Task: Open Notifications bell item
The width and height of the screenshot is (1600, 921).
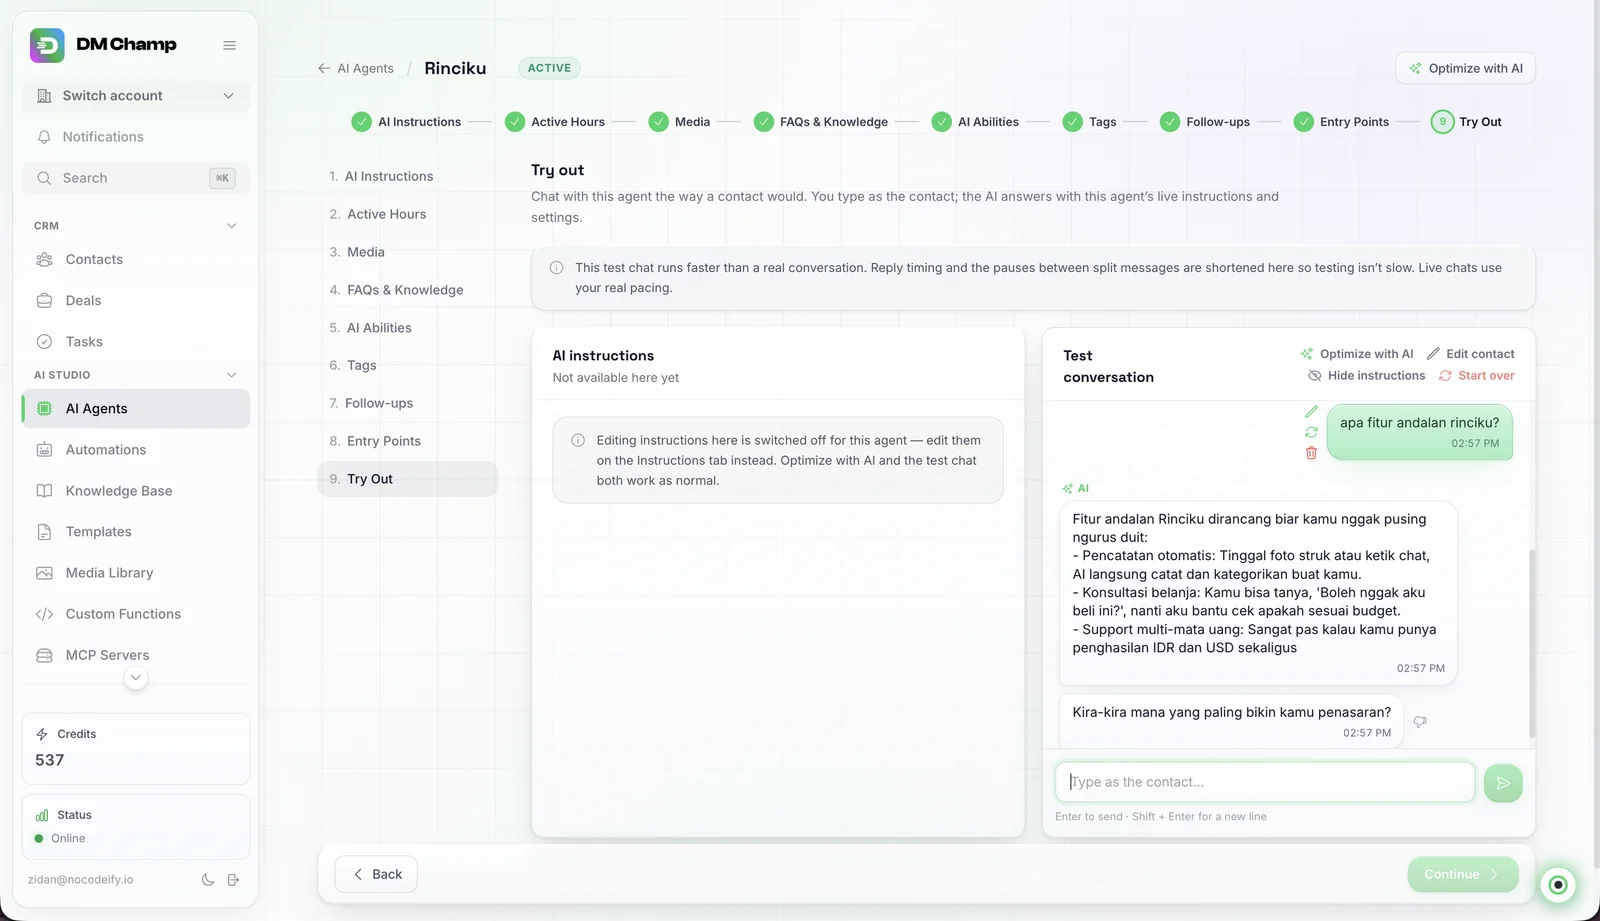Action: pyautogui.click(x=135, y=137)
